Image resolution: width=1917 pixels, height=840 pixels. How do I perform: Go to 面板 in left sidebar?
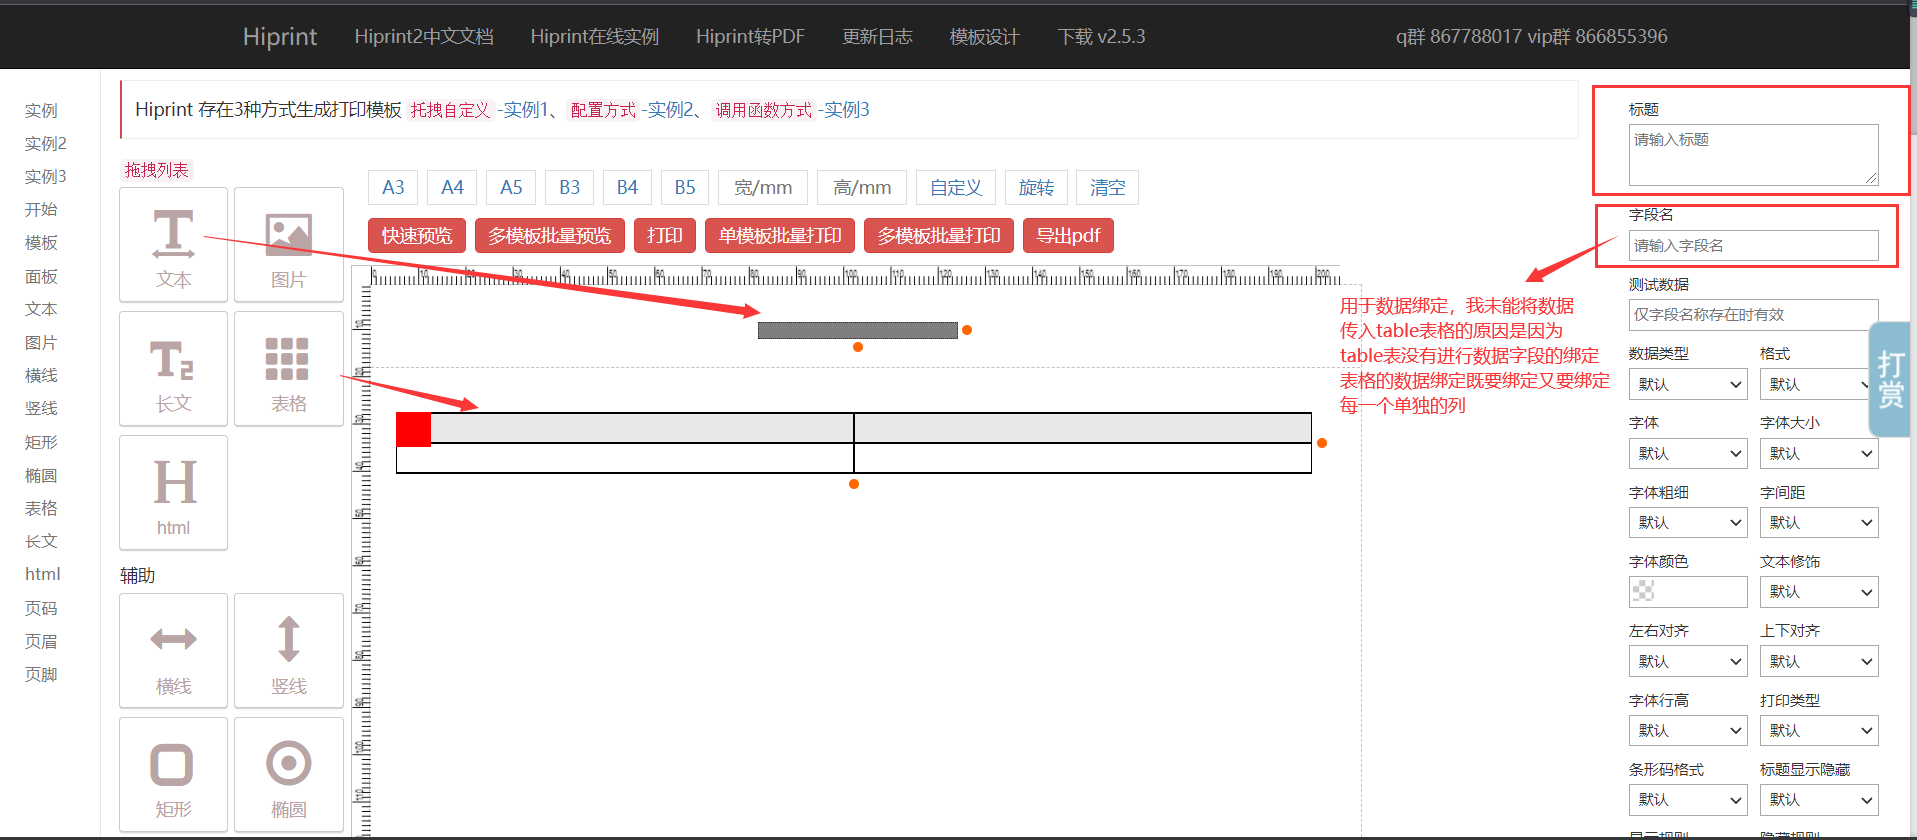coord(42,276)
